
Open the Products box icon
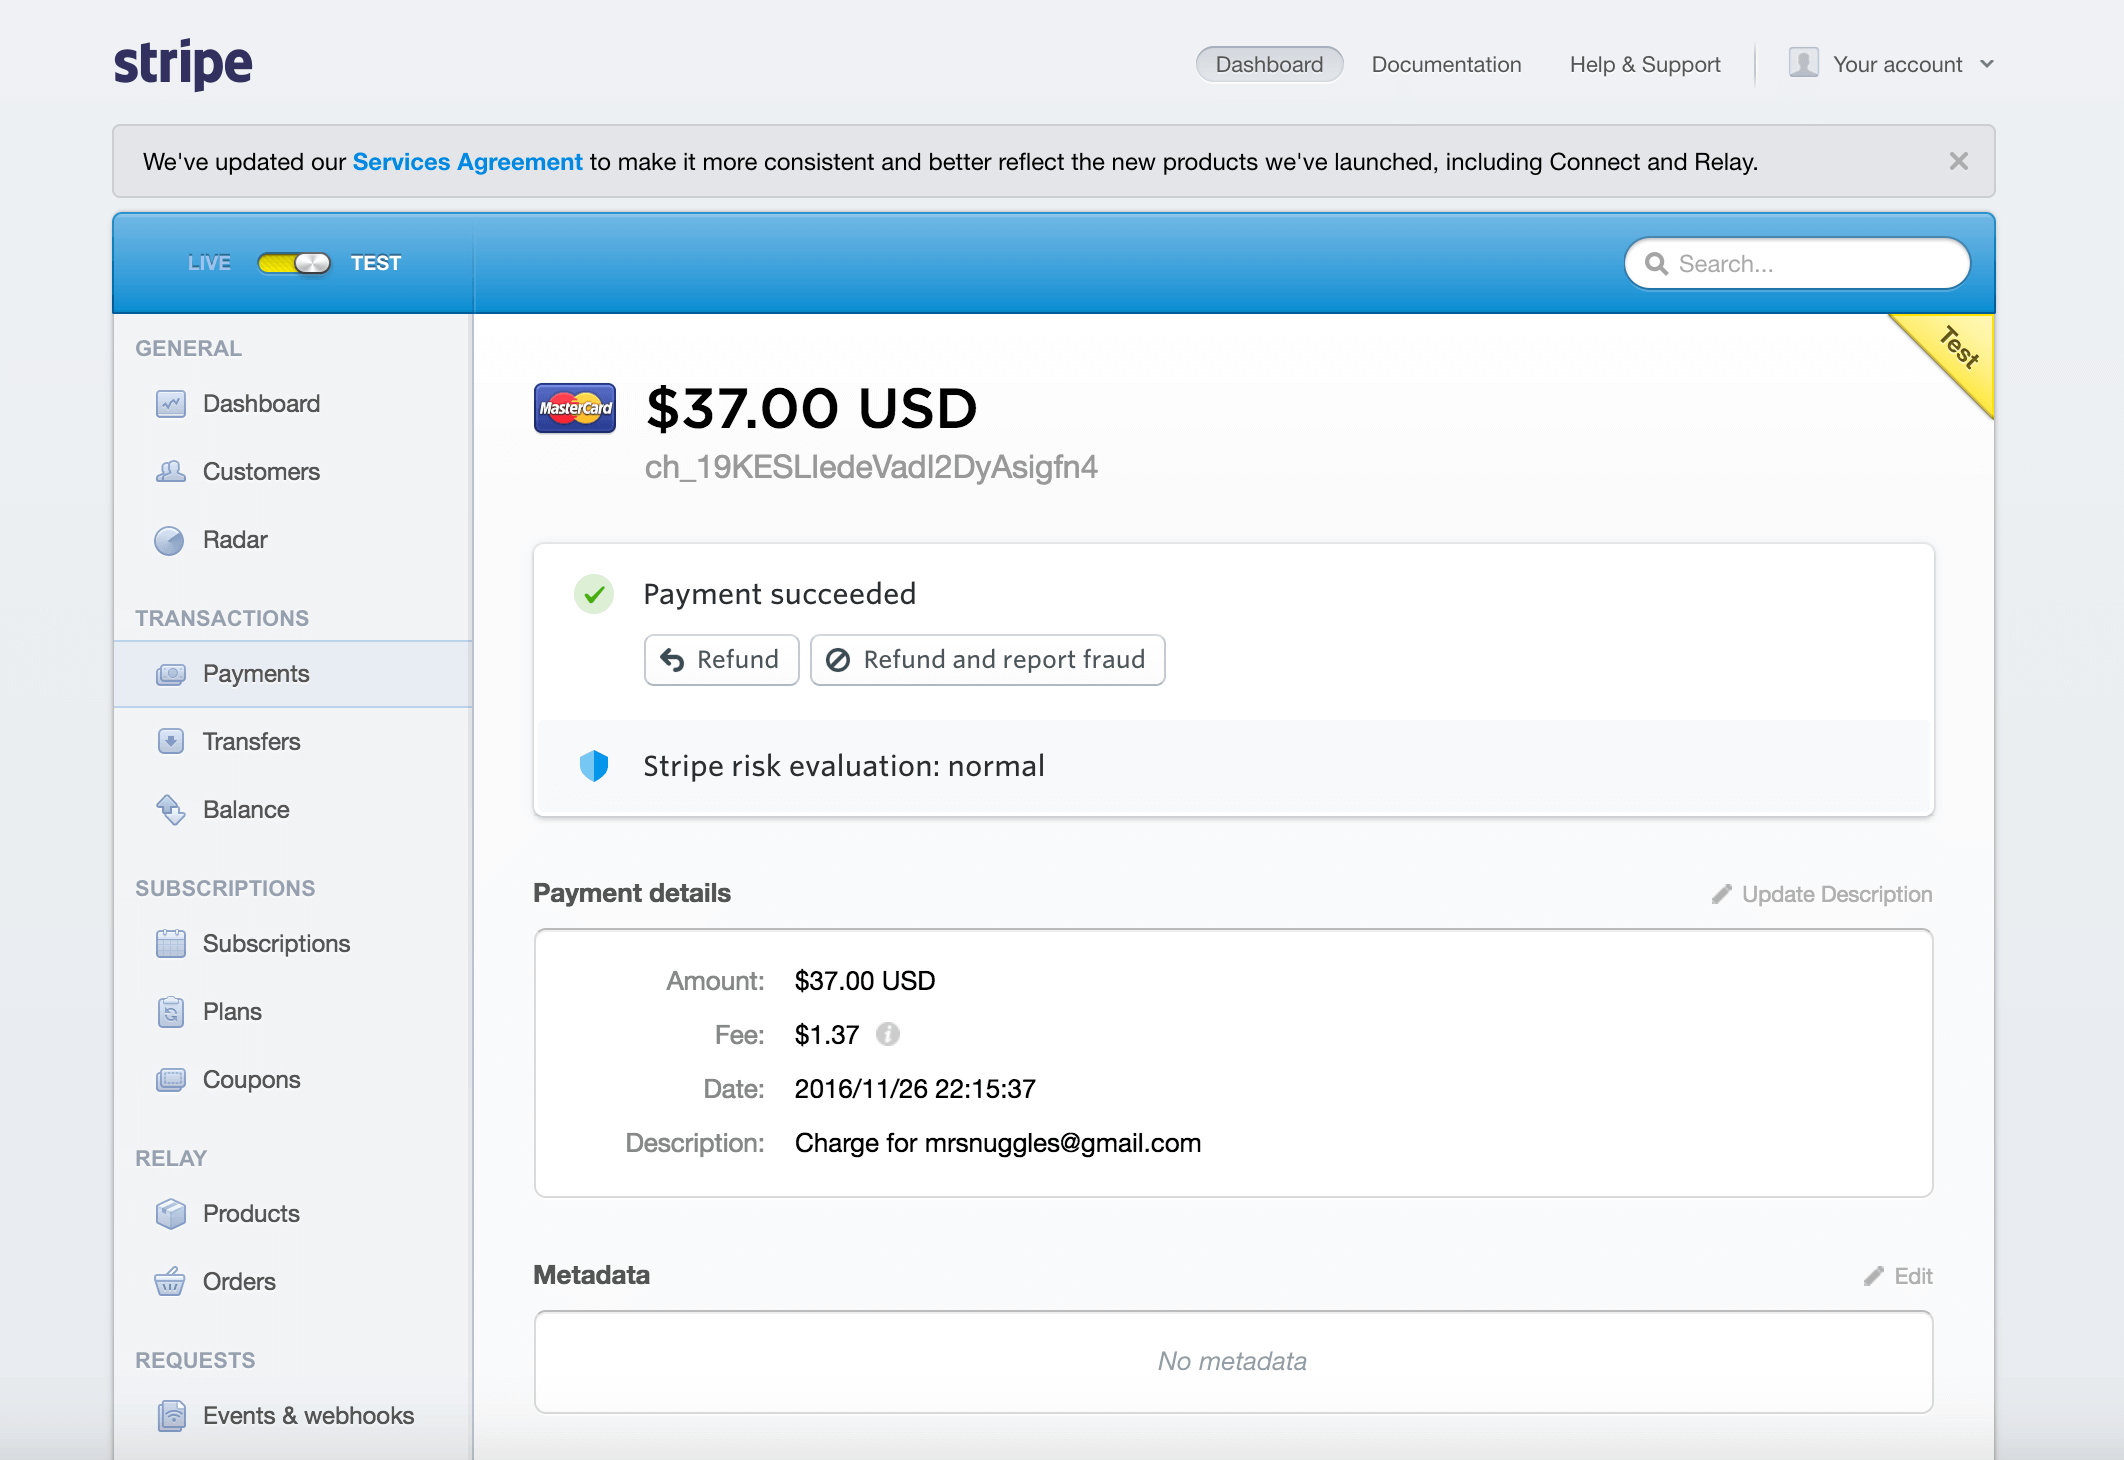click(x=170, y=1214)
